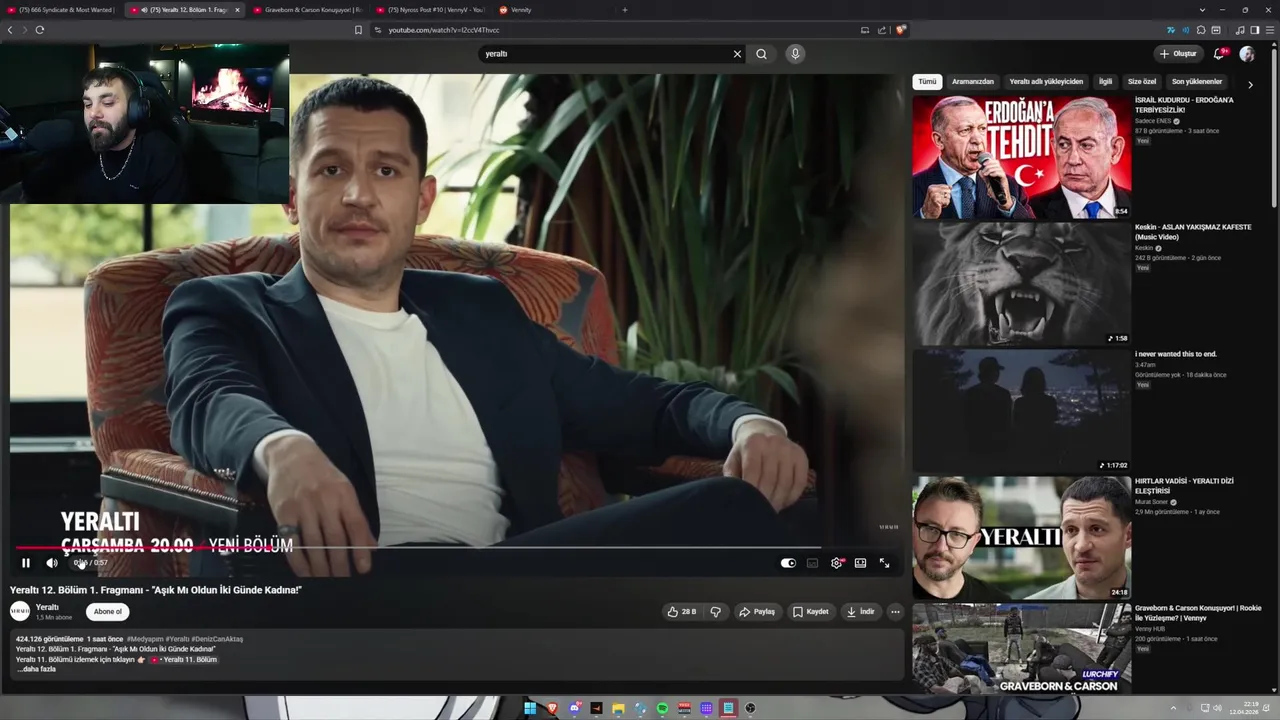Screen dimensions: 1280x720
Task: Open the player settings gear
Action: [836, 563]
